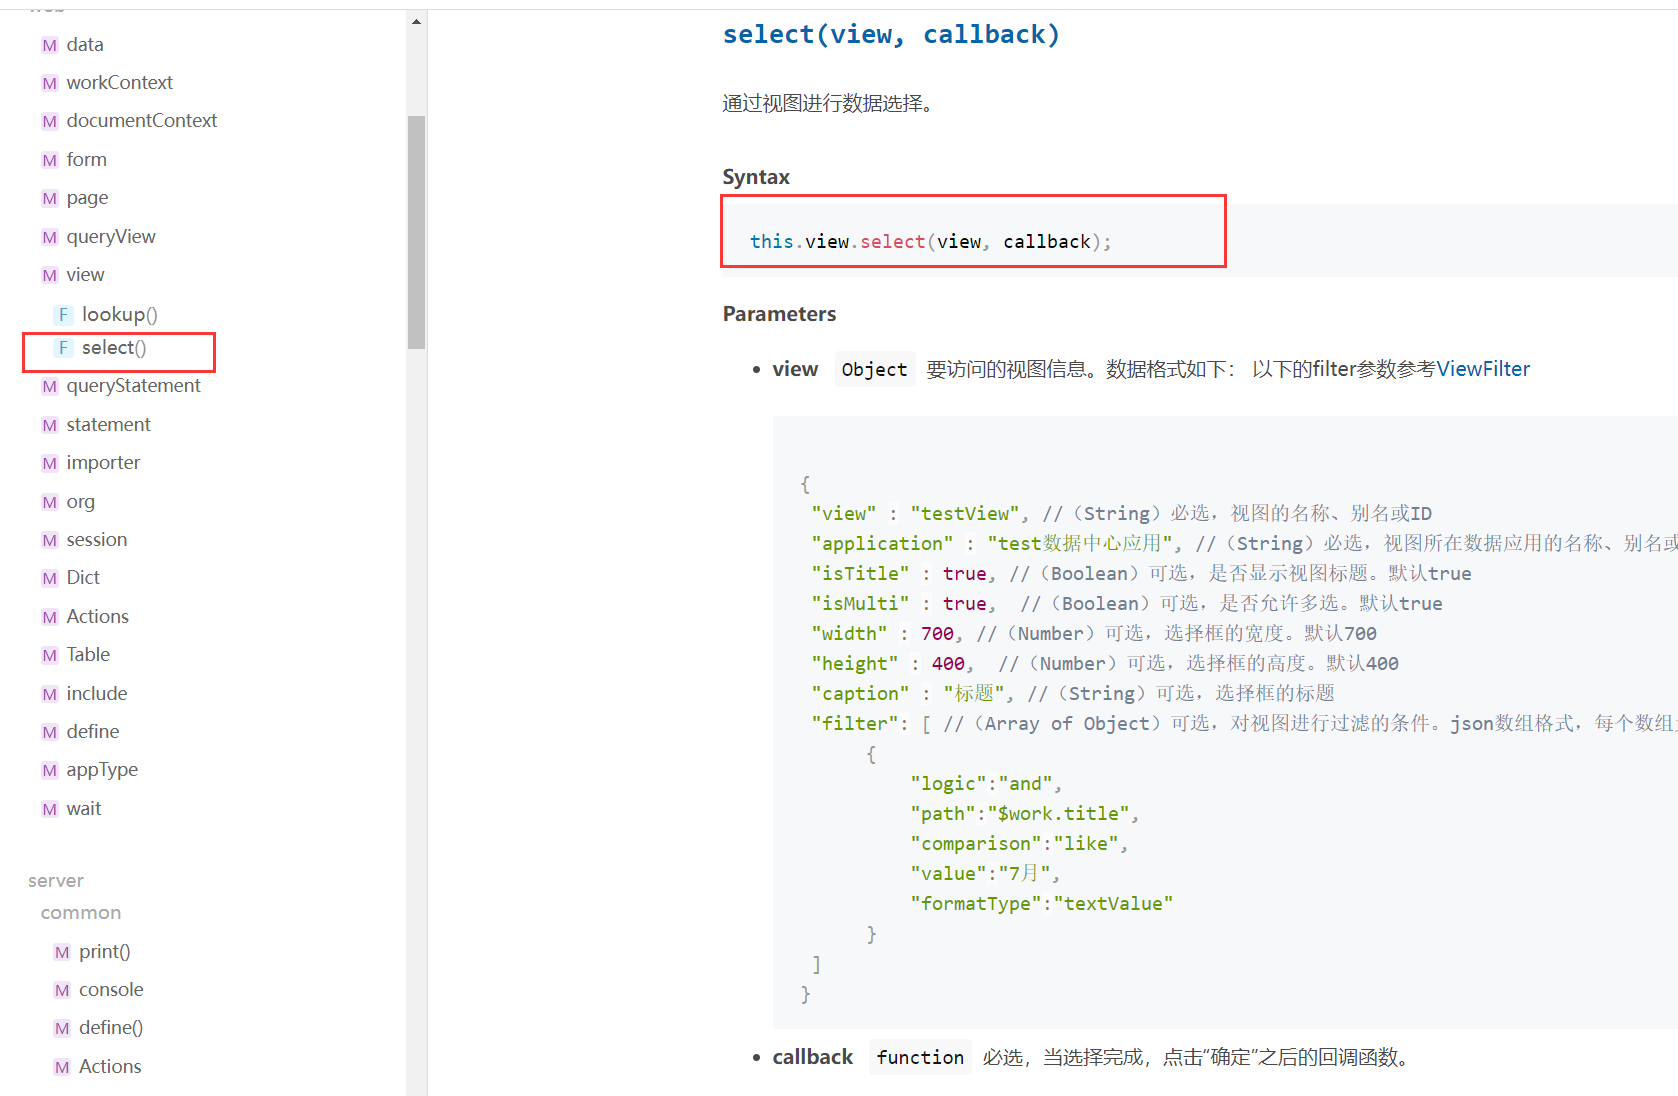Navigate to appType module
1678x1096 pixels.
pyautogui.click(x=103, y=770)
